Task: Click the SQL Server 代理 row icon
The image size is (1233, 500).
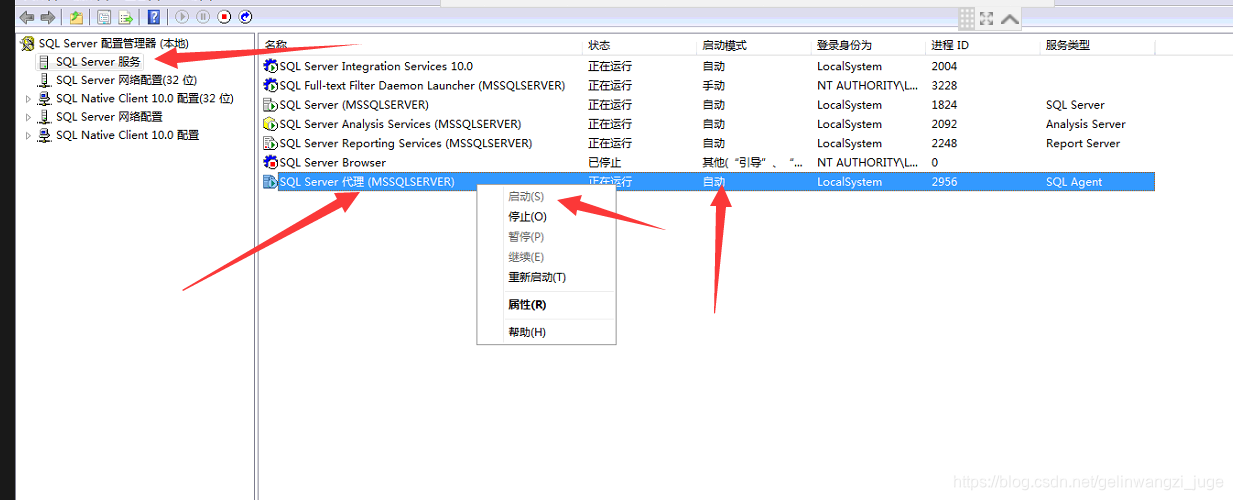Action: coord(270,182)
